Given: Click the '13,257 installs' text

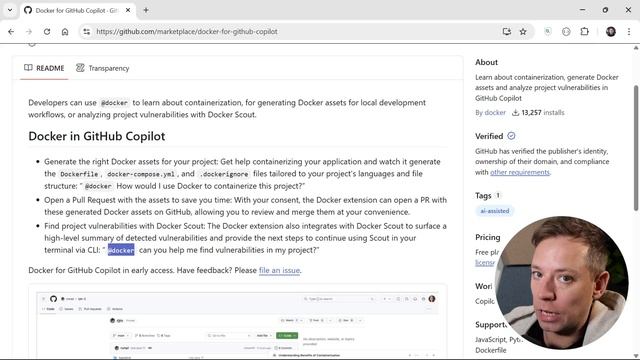Looking at the screenshot, I should 543,113.
